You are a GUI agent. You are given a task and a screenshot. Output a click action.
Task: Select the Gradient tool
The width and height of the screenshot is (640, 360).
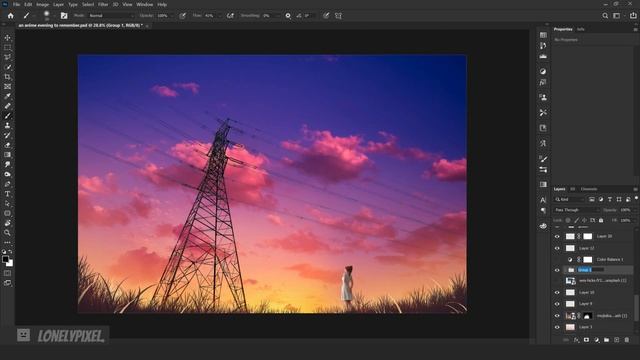(7, 155)
